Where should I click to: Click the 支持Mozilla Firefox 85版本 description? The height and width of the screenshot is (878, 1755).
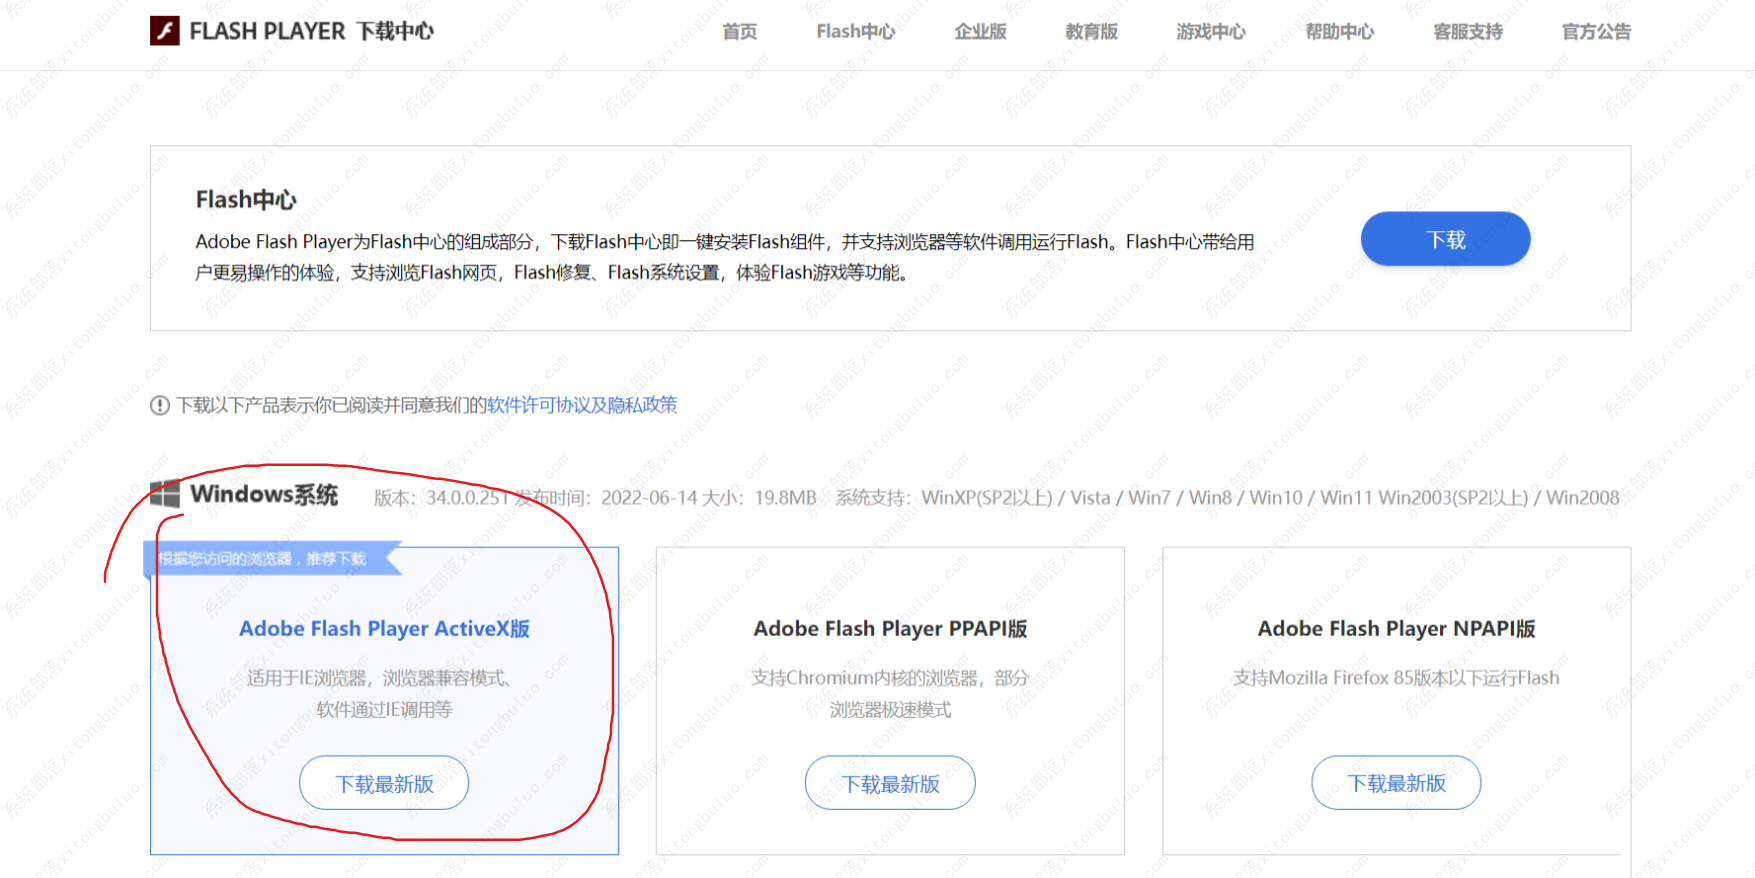pos(1396,678)
